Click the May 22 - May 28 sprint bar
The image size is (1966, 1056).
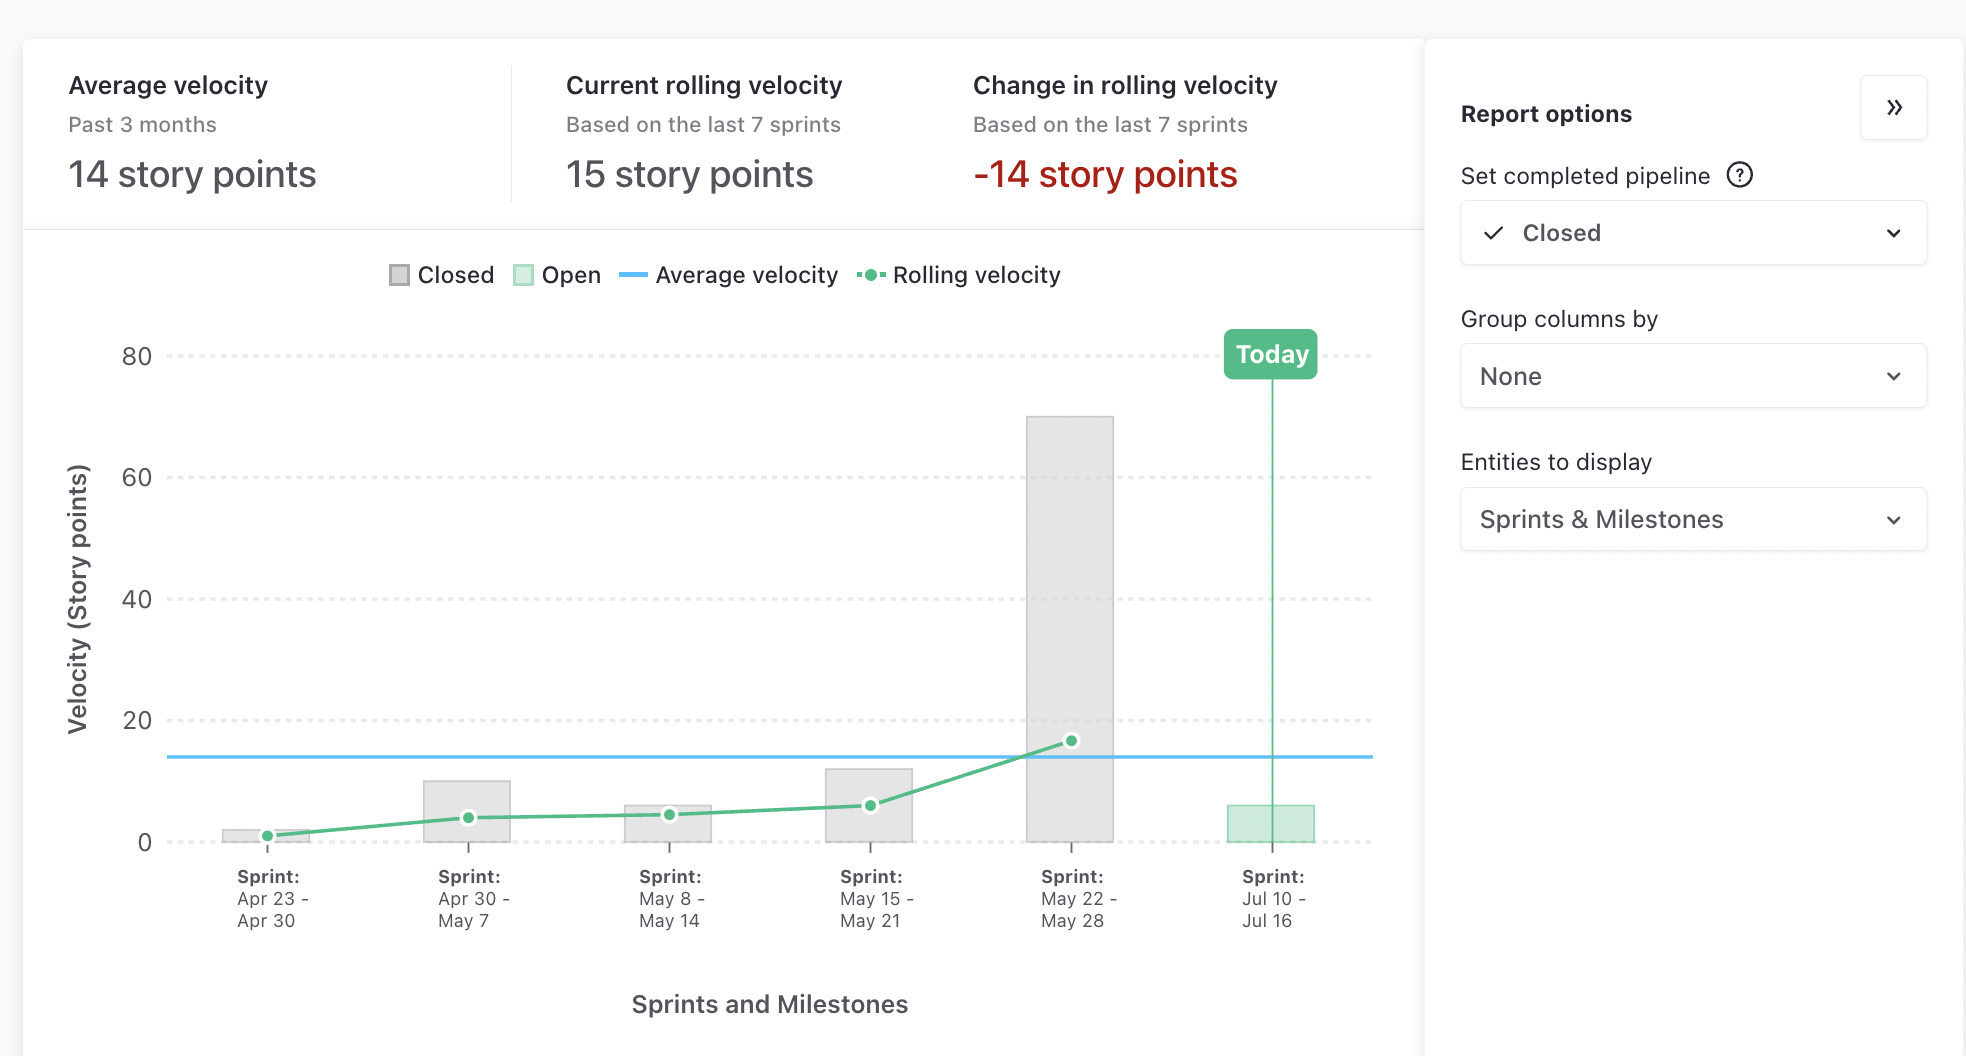[1070, 629]
